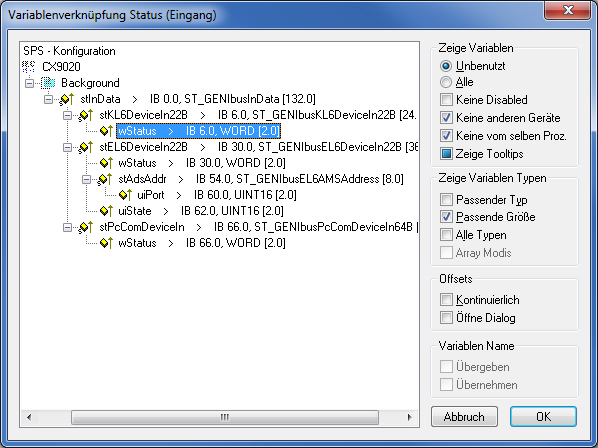The height and width of the screenshot is (448, 598).
Task: Collapse the Background tree node
Action: (x=29, y=83)
